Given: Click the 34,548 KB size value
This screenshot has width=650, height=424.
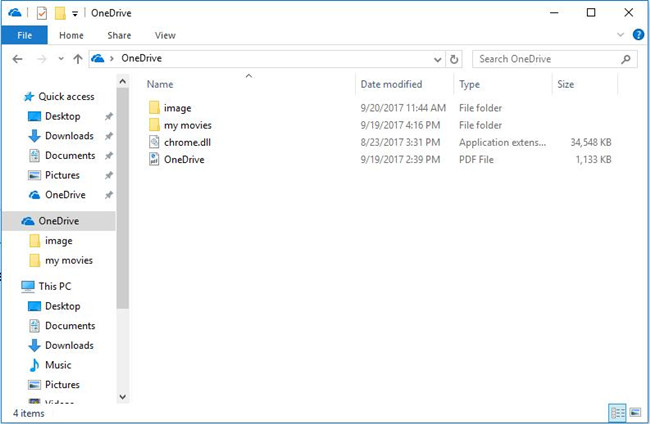Looking at the screenshot, I should 590,143.
